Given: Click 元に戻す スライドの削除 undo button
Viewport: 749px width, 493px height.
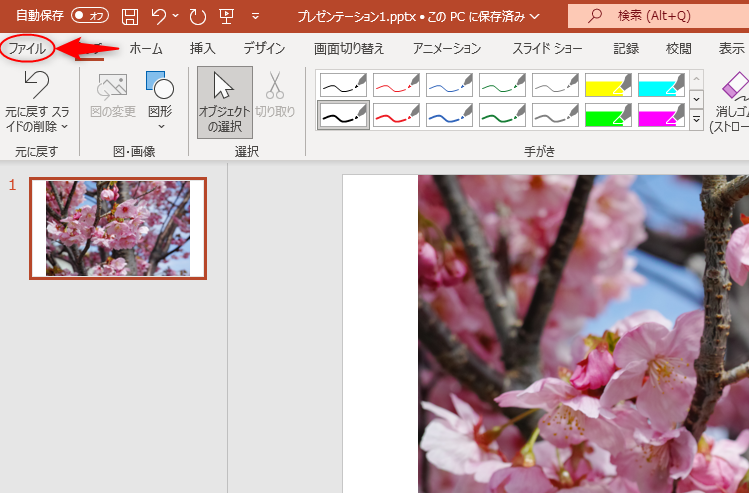Looking at the screenshot, I should [37, 101].
